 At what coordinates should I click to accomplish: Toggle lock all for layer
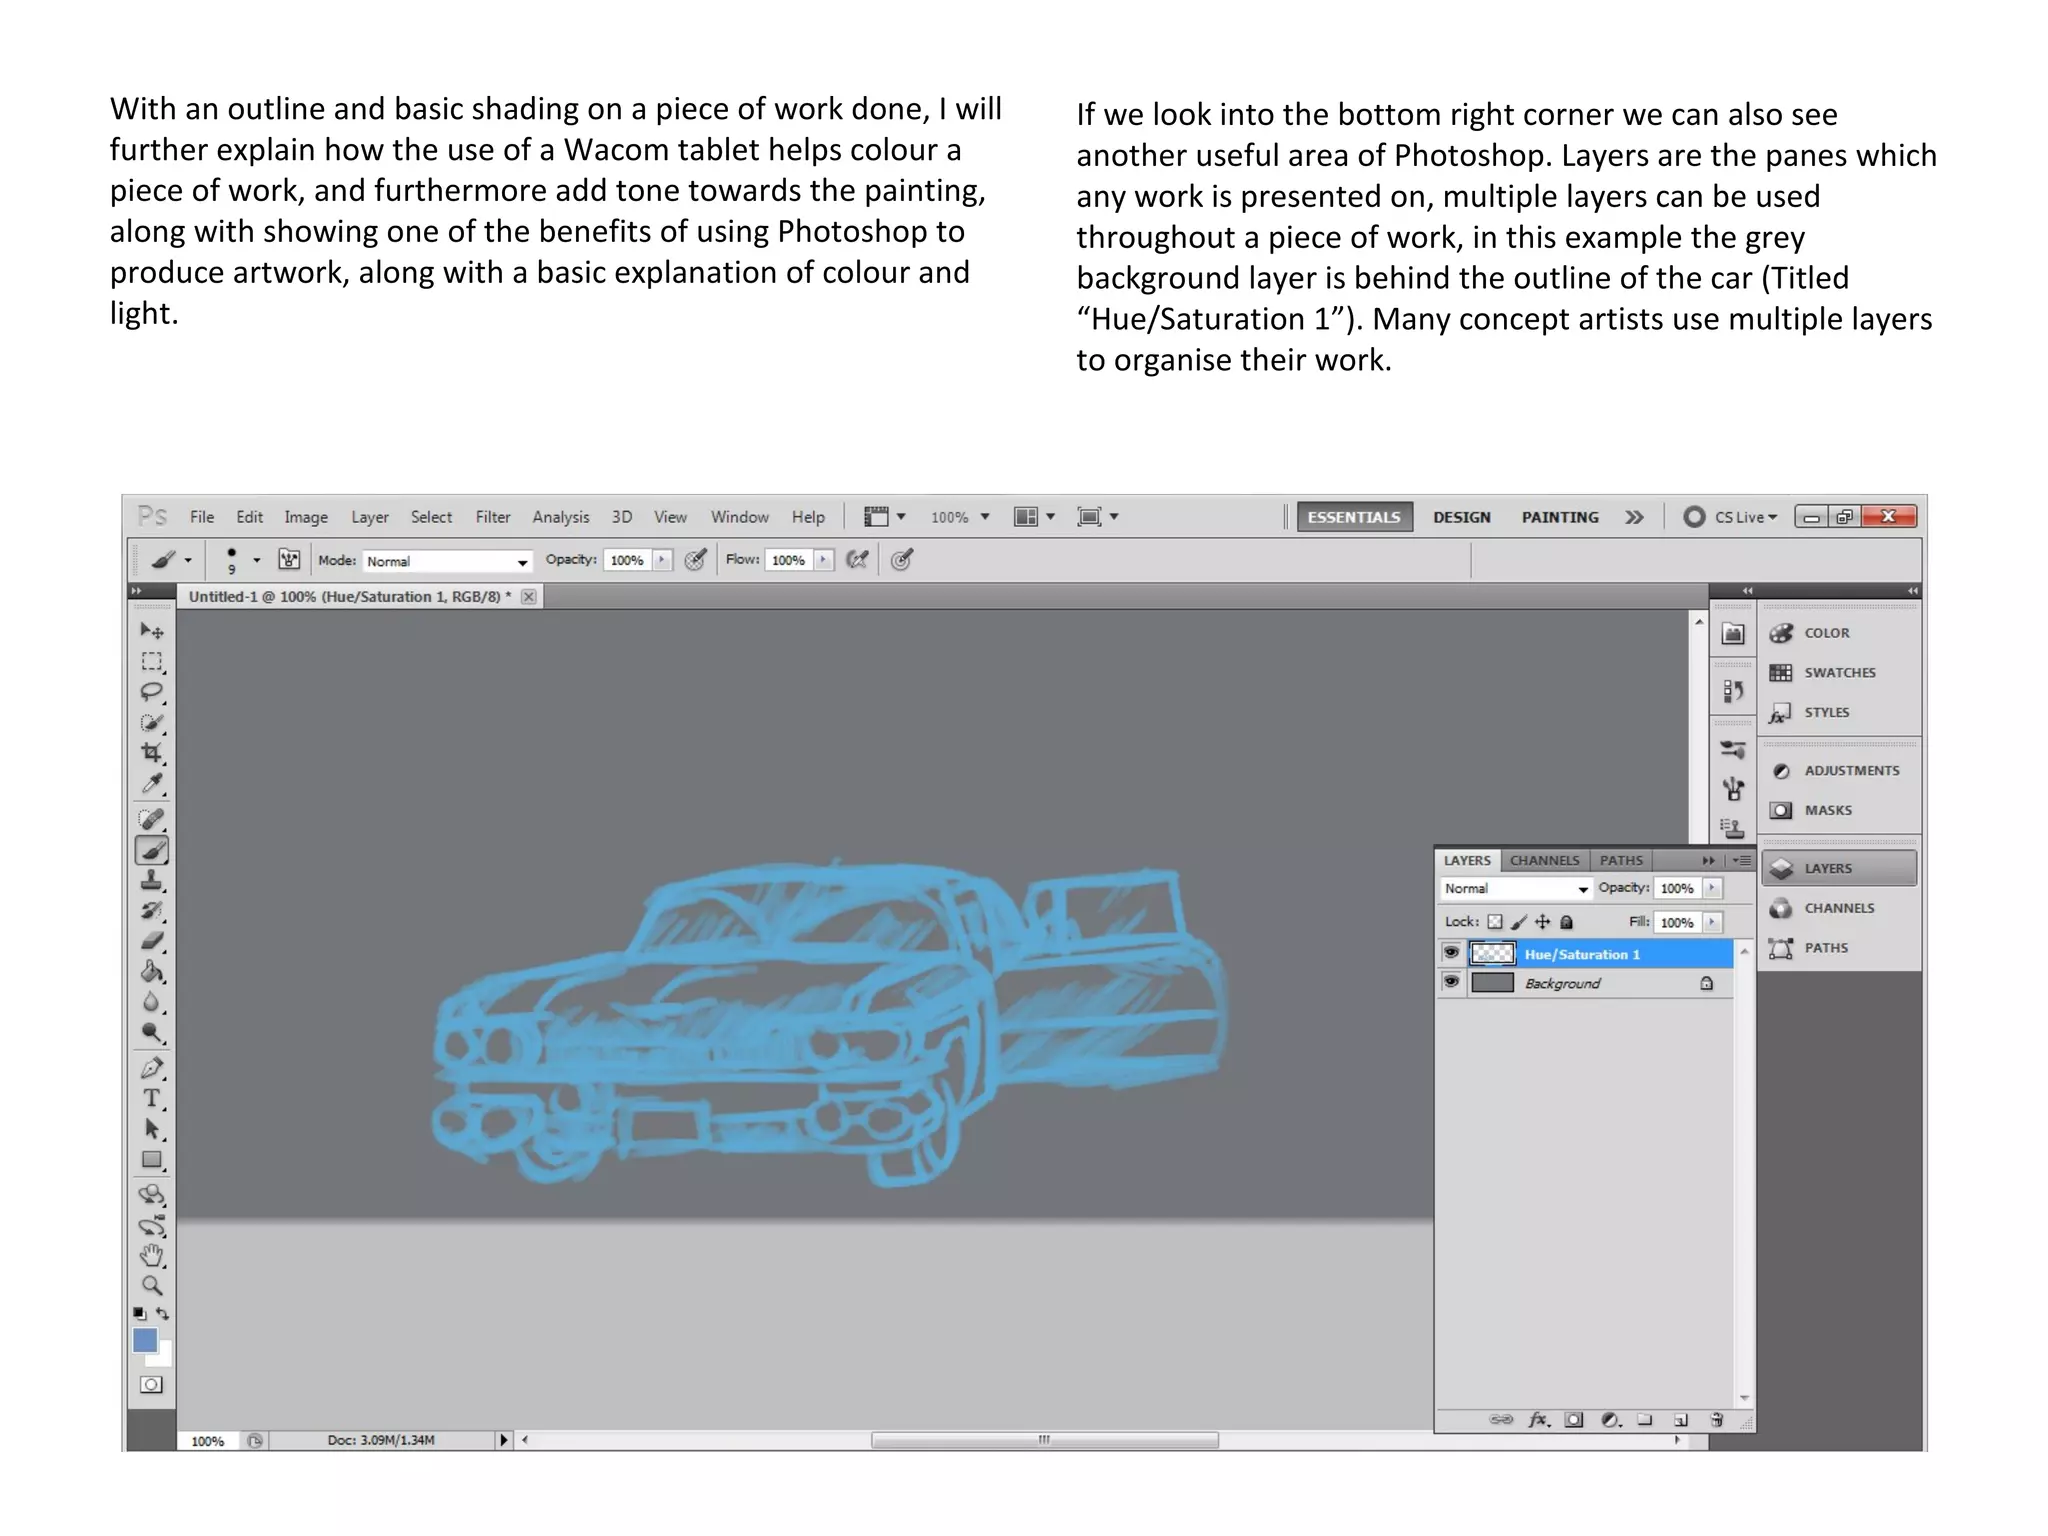(x=1567, y=922)
